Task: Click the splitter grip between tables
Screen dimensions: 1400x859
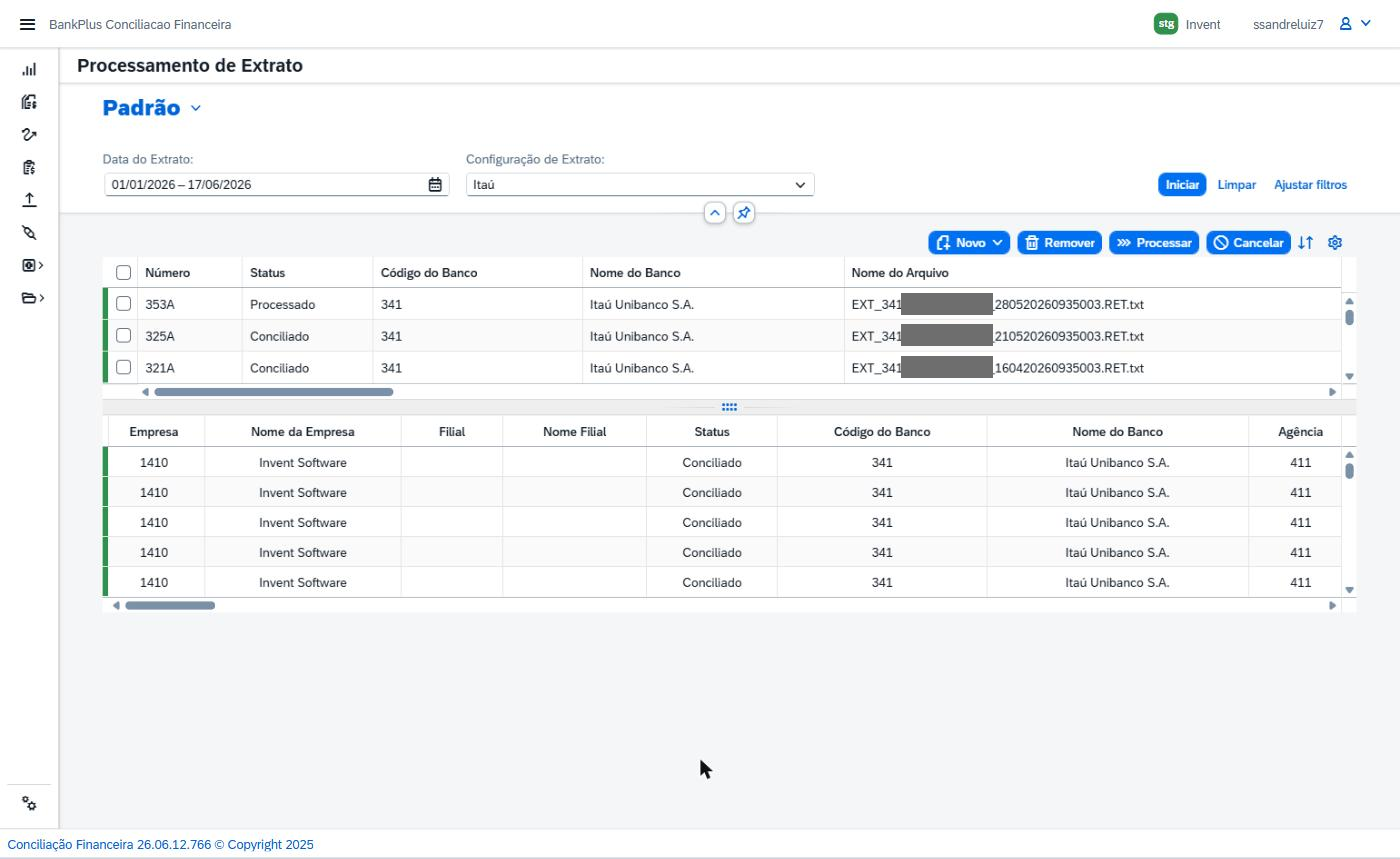Action: coord(729,407)
